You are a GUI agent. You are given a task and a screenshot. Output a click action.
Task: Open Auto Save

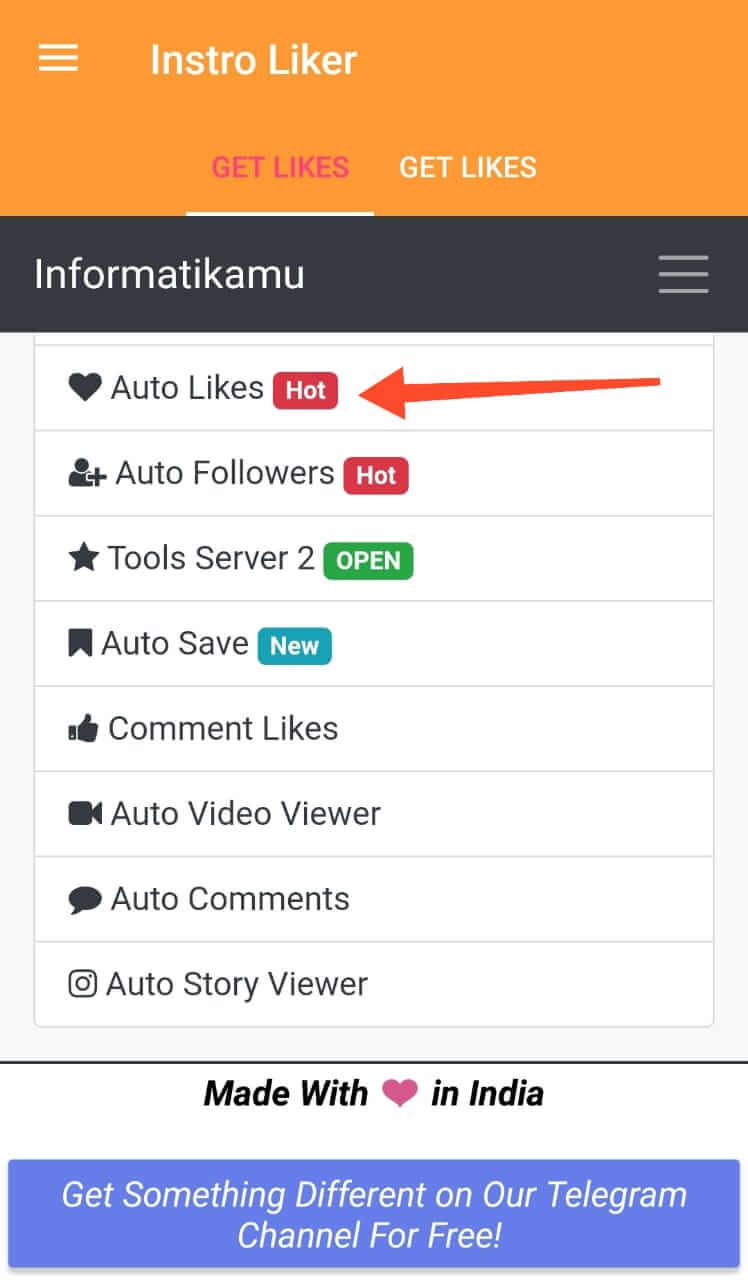pos(374,644)
